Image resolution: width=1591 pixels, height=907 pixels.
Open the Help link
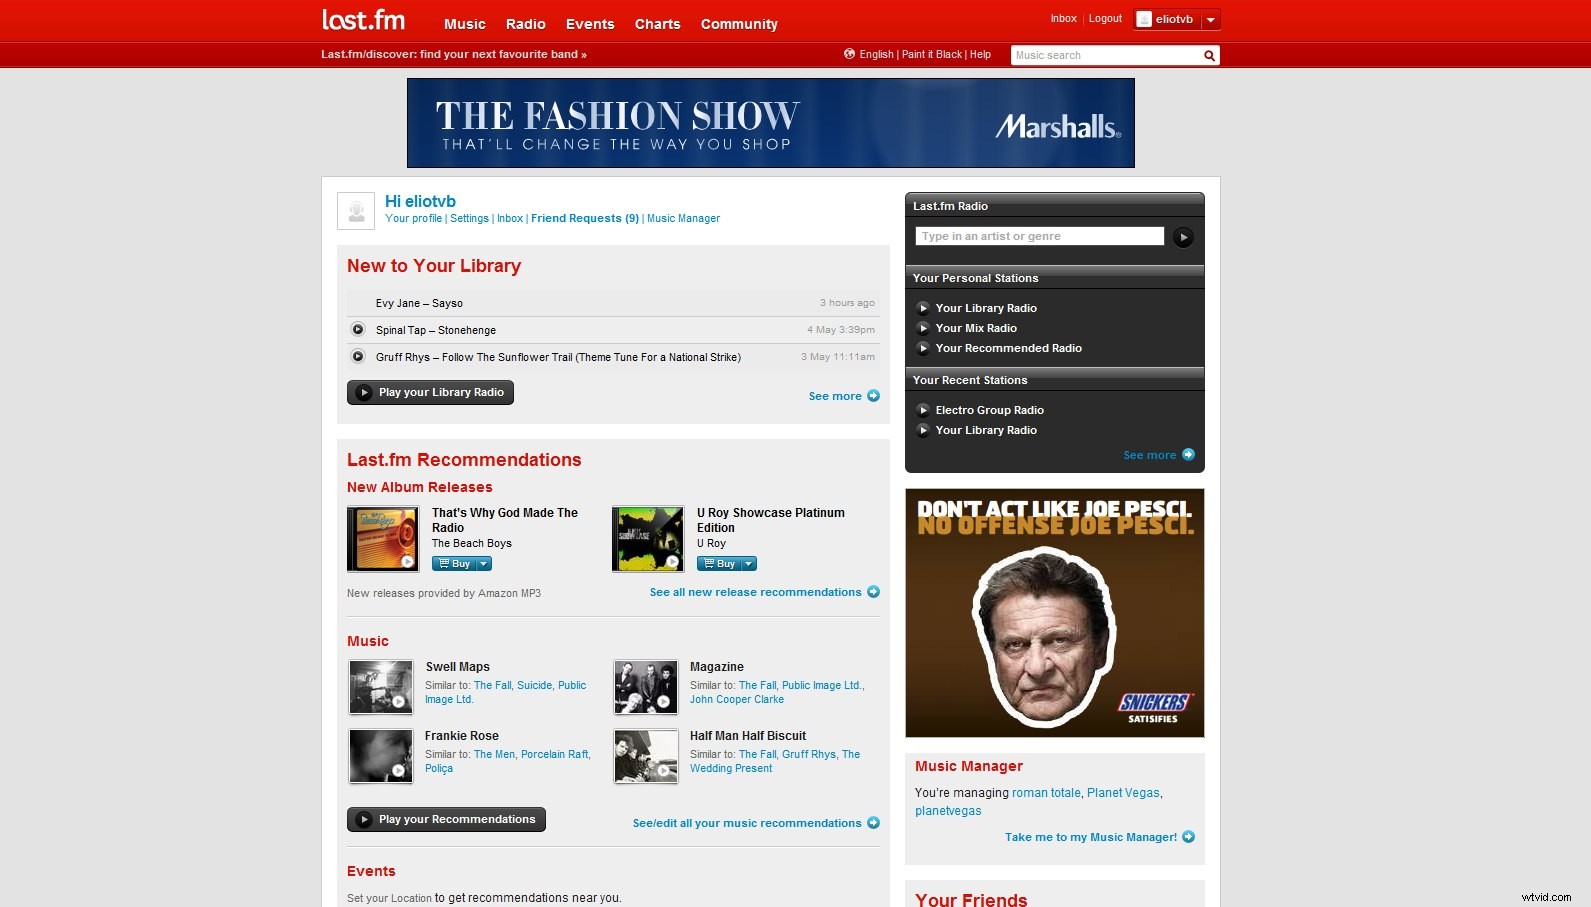coord(980,54)
